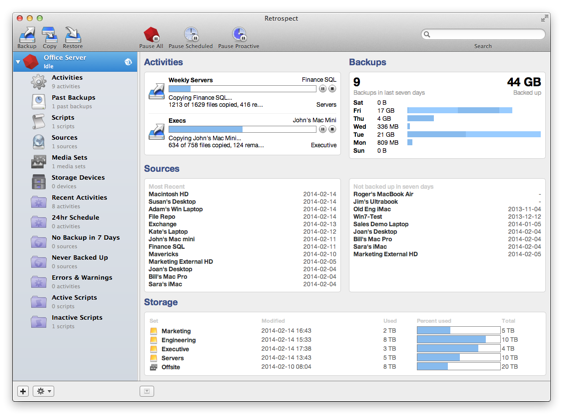Open Never Backed Up folder icon
Screen dimensions: 563x414
pyautogui.click(x=38, y=262)
